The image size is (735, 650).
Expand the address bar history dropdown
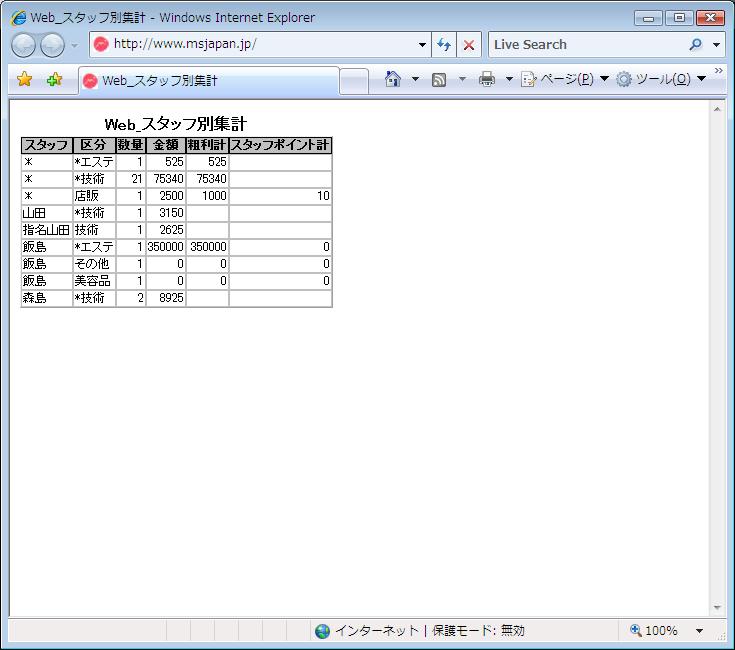click(422, 45)
